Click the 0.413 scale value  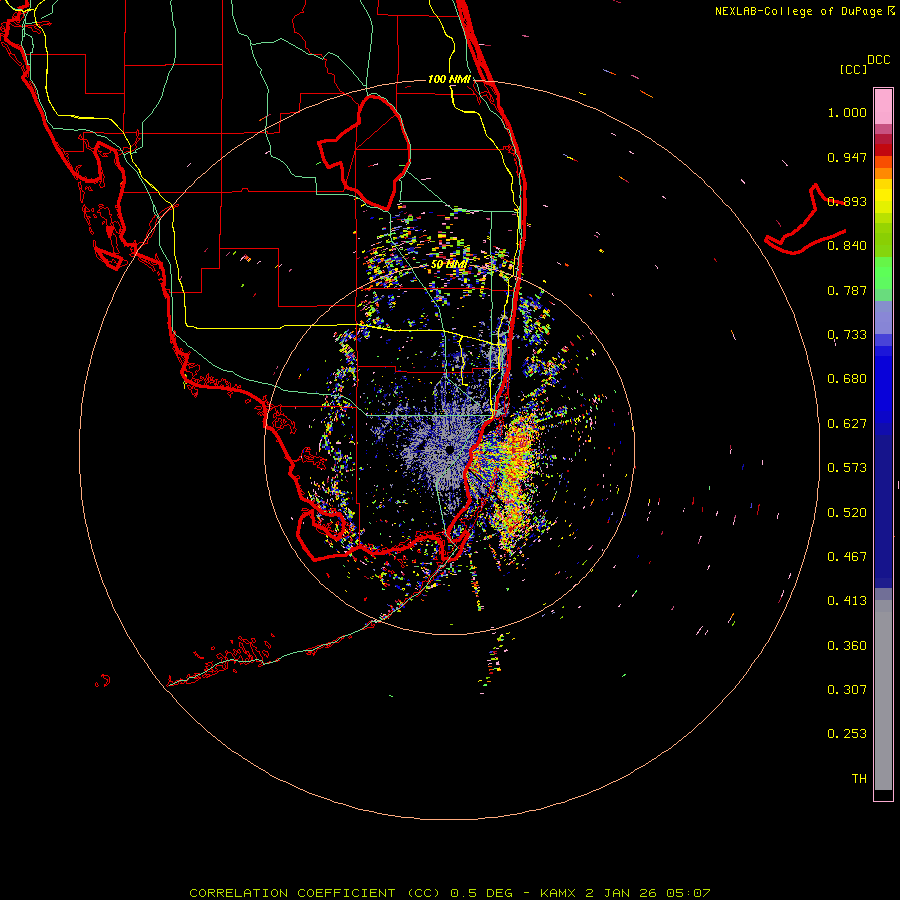click(847, 601)
